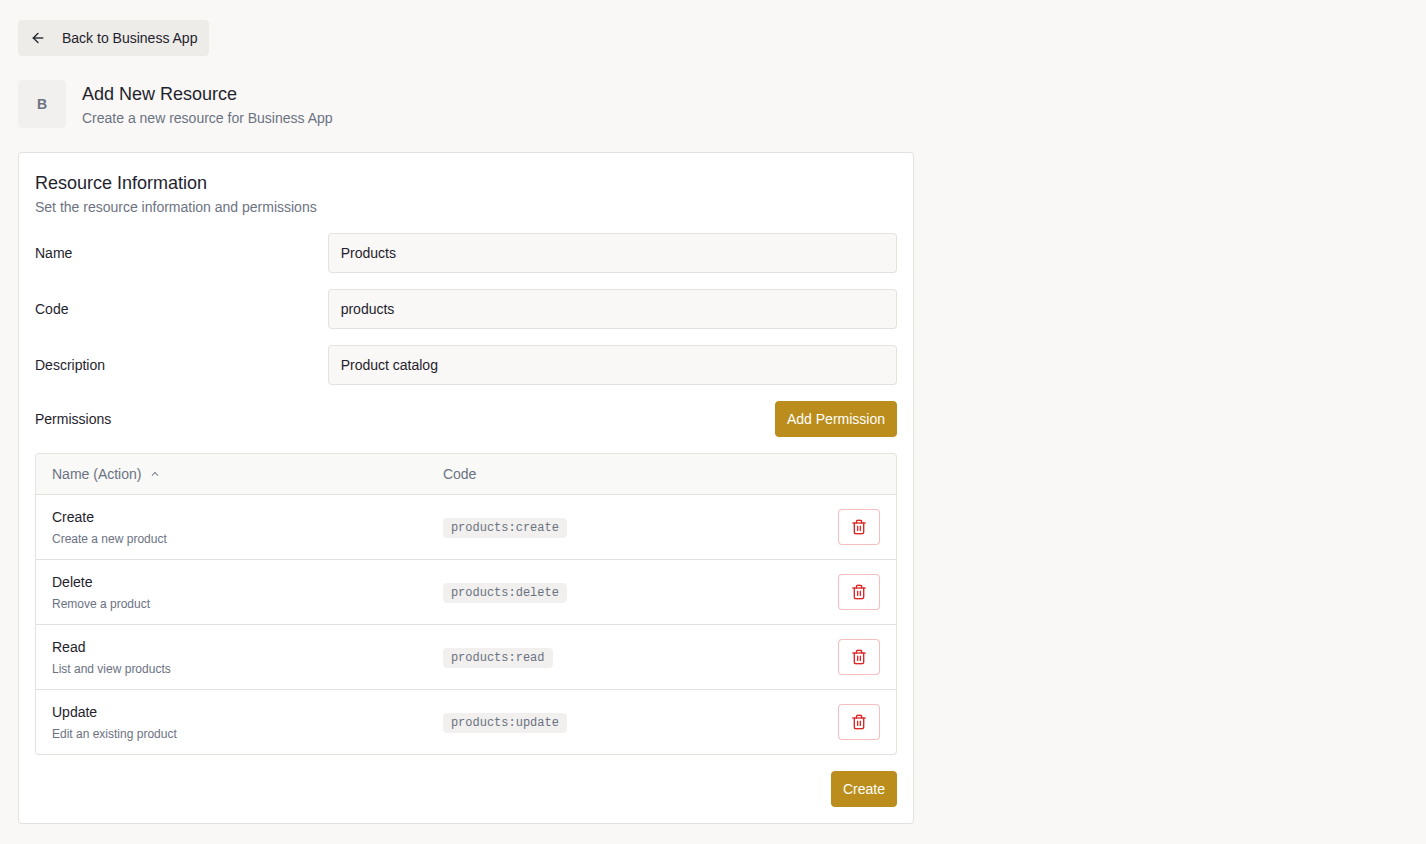Sort by Name (Action) column chevron
Image resolution: width=1426 pixels, height=844 pixels.
(x=155, y=474)
